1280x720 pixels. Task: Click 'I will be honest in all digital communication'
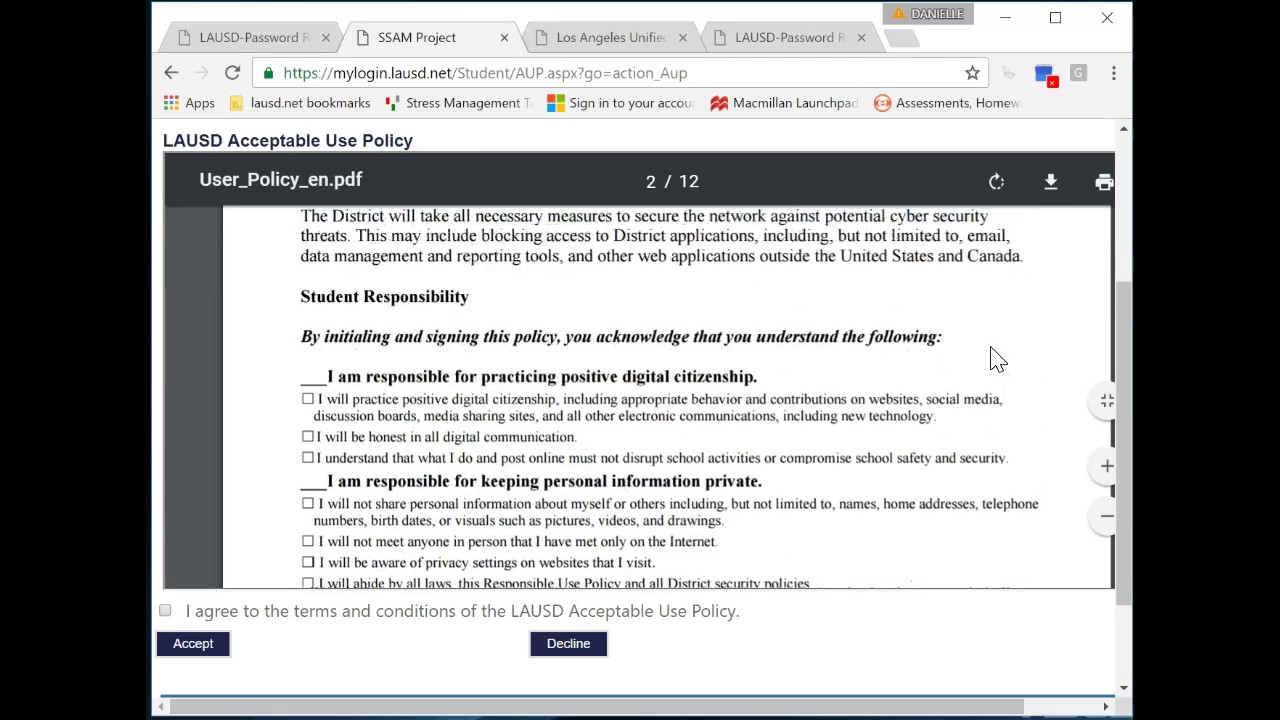pyautogui.click(x=446, y=437)
